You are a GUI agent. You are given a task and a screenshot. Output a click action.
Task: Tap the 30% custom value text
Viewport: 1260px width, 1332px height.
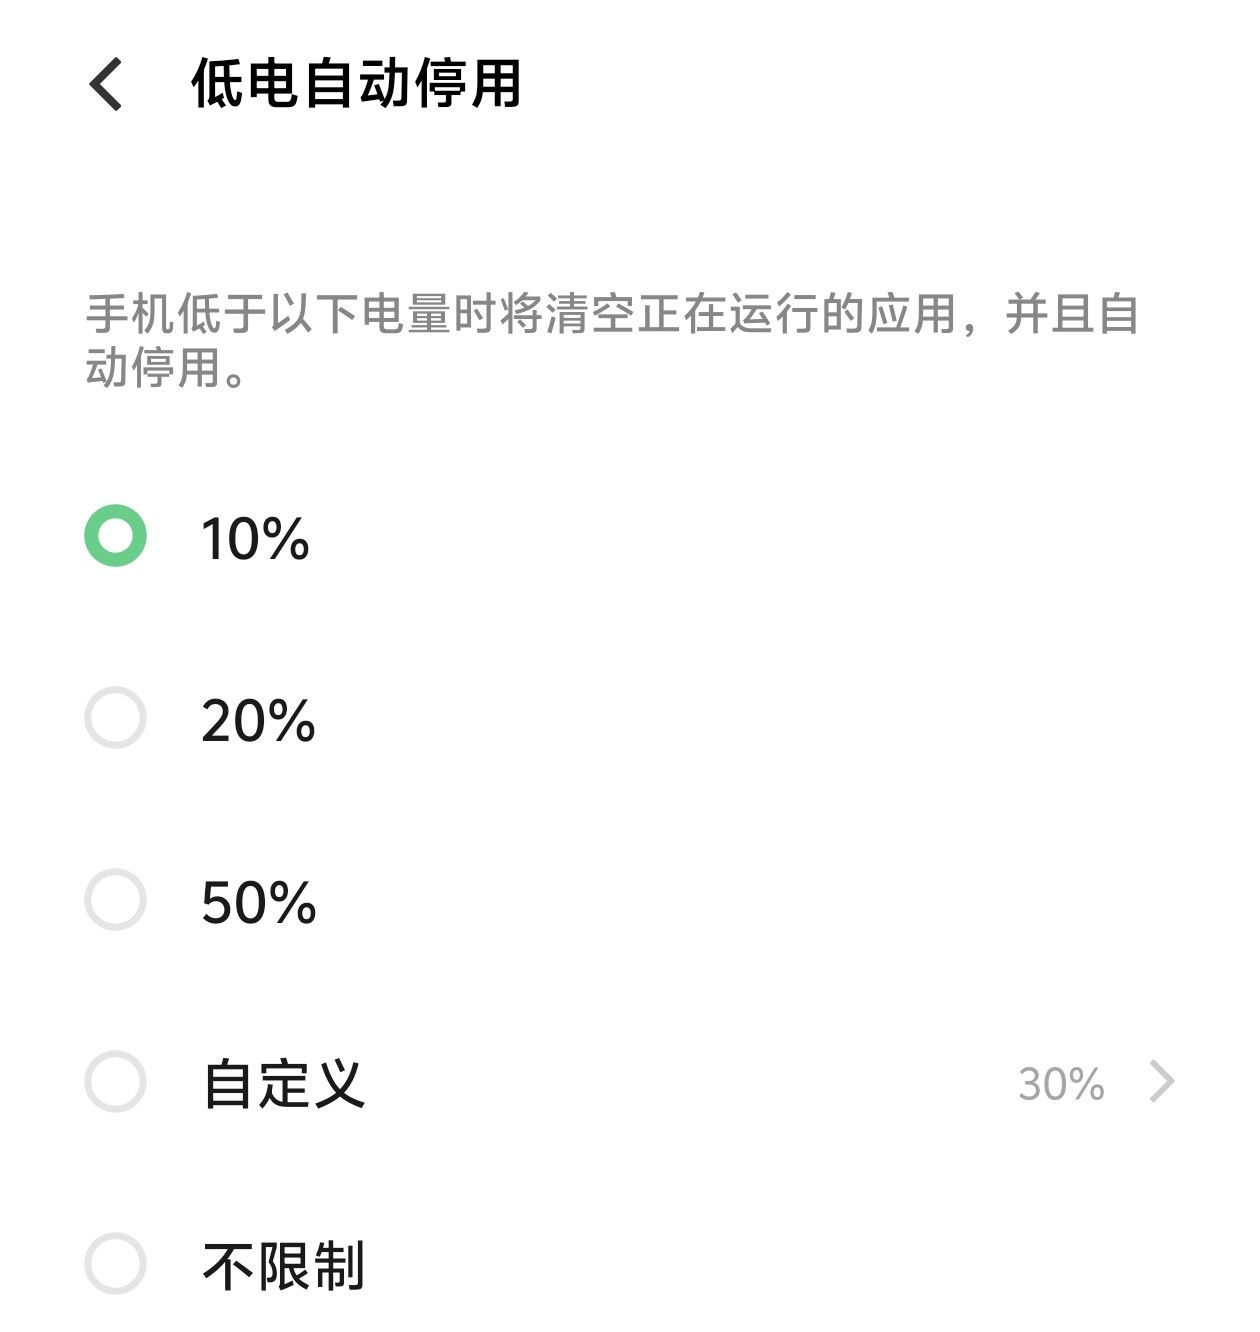(1061, 1084)
